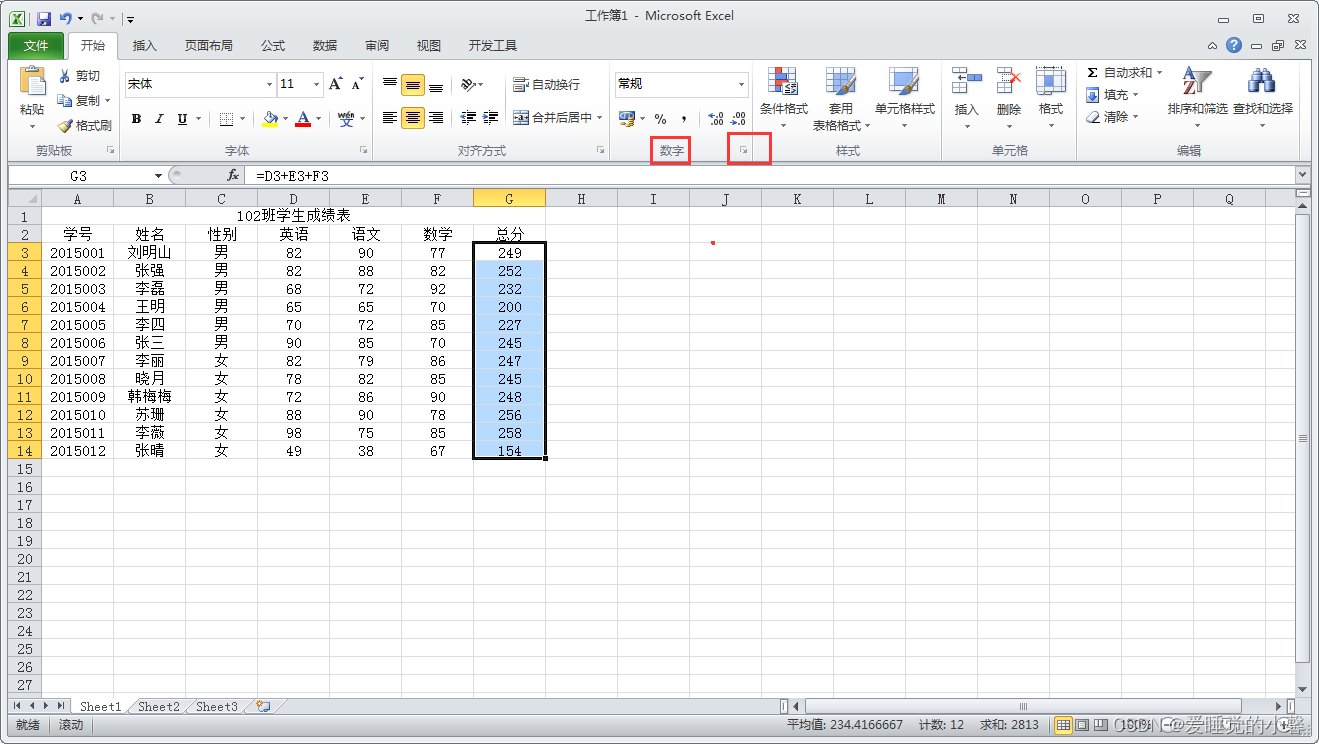This screenshot has width=1319, height=744.
Task: Click AutoSum (自动求和) button
Action: (x=1124, y=73)
